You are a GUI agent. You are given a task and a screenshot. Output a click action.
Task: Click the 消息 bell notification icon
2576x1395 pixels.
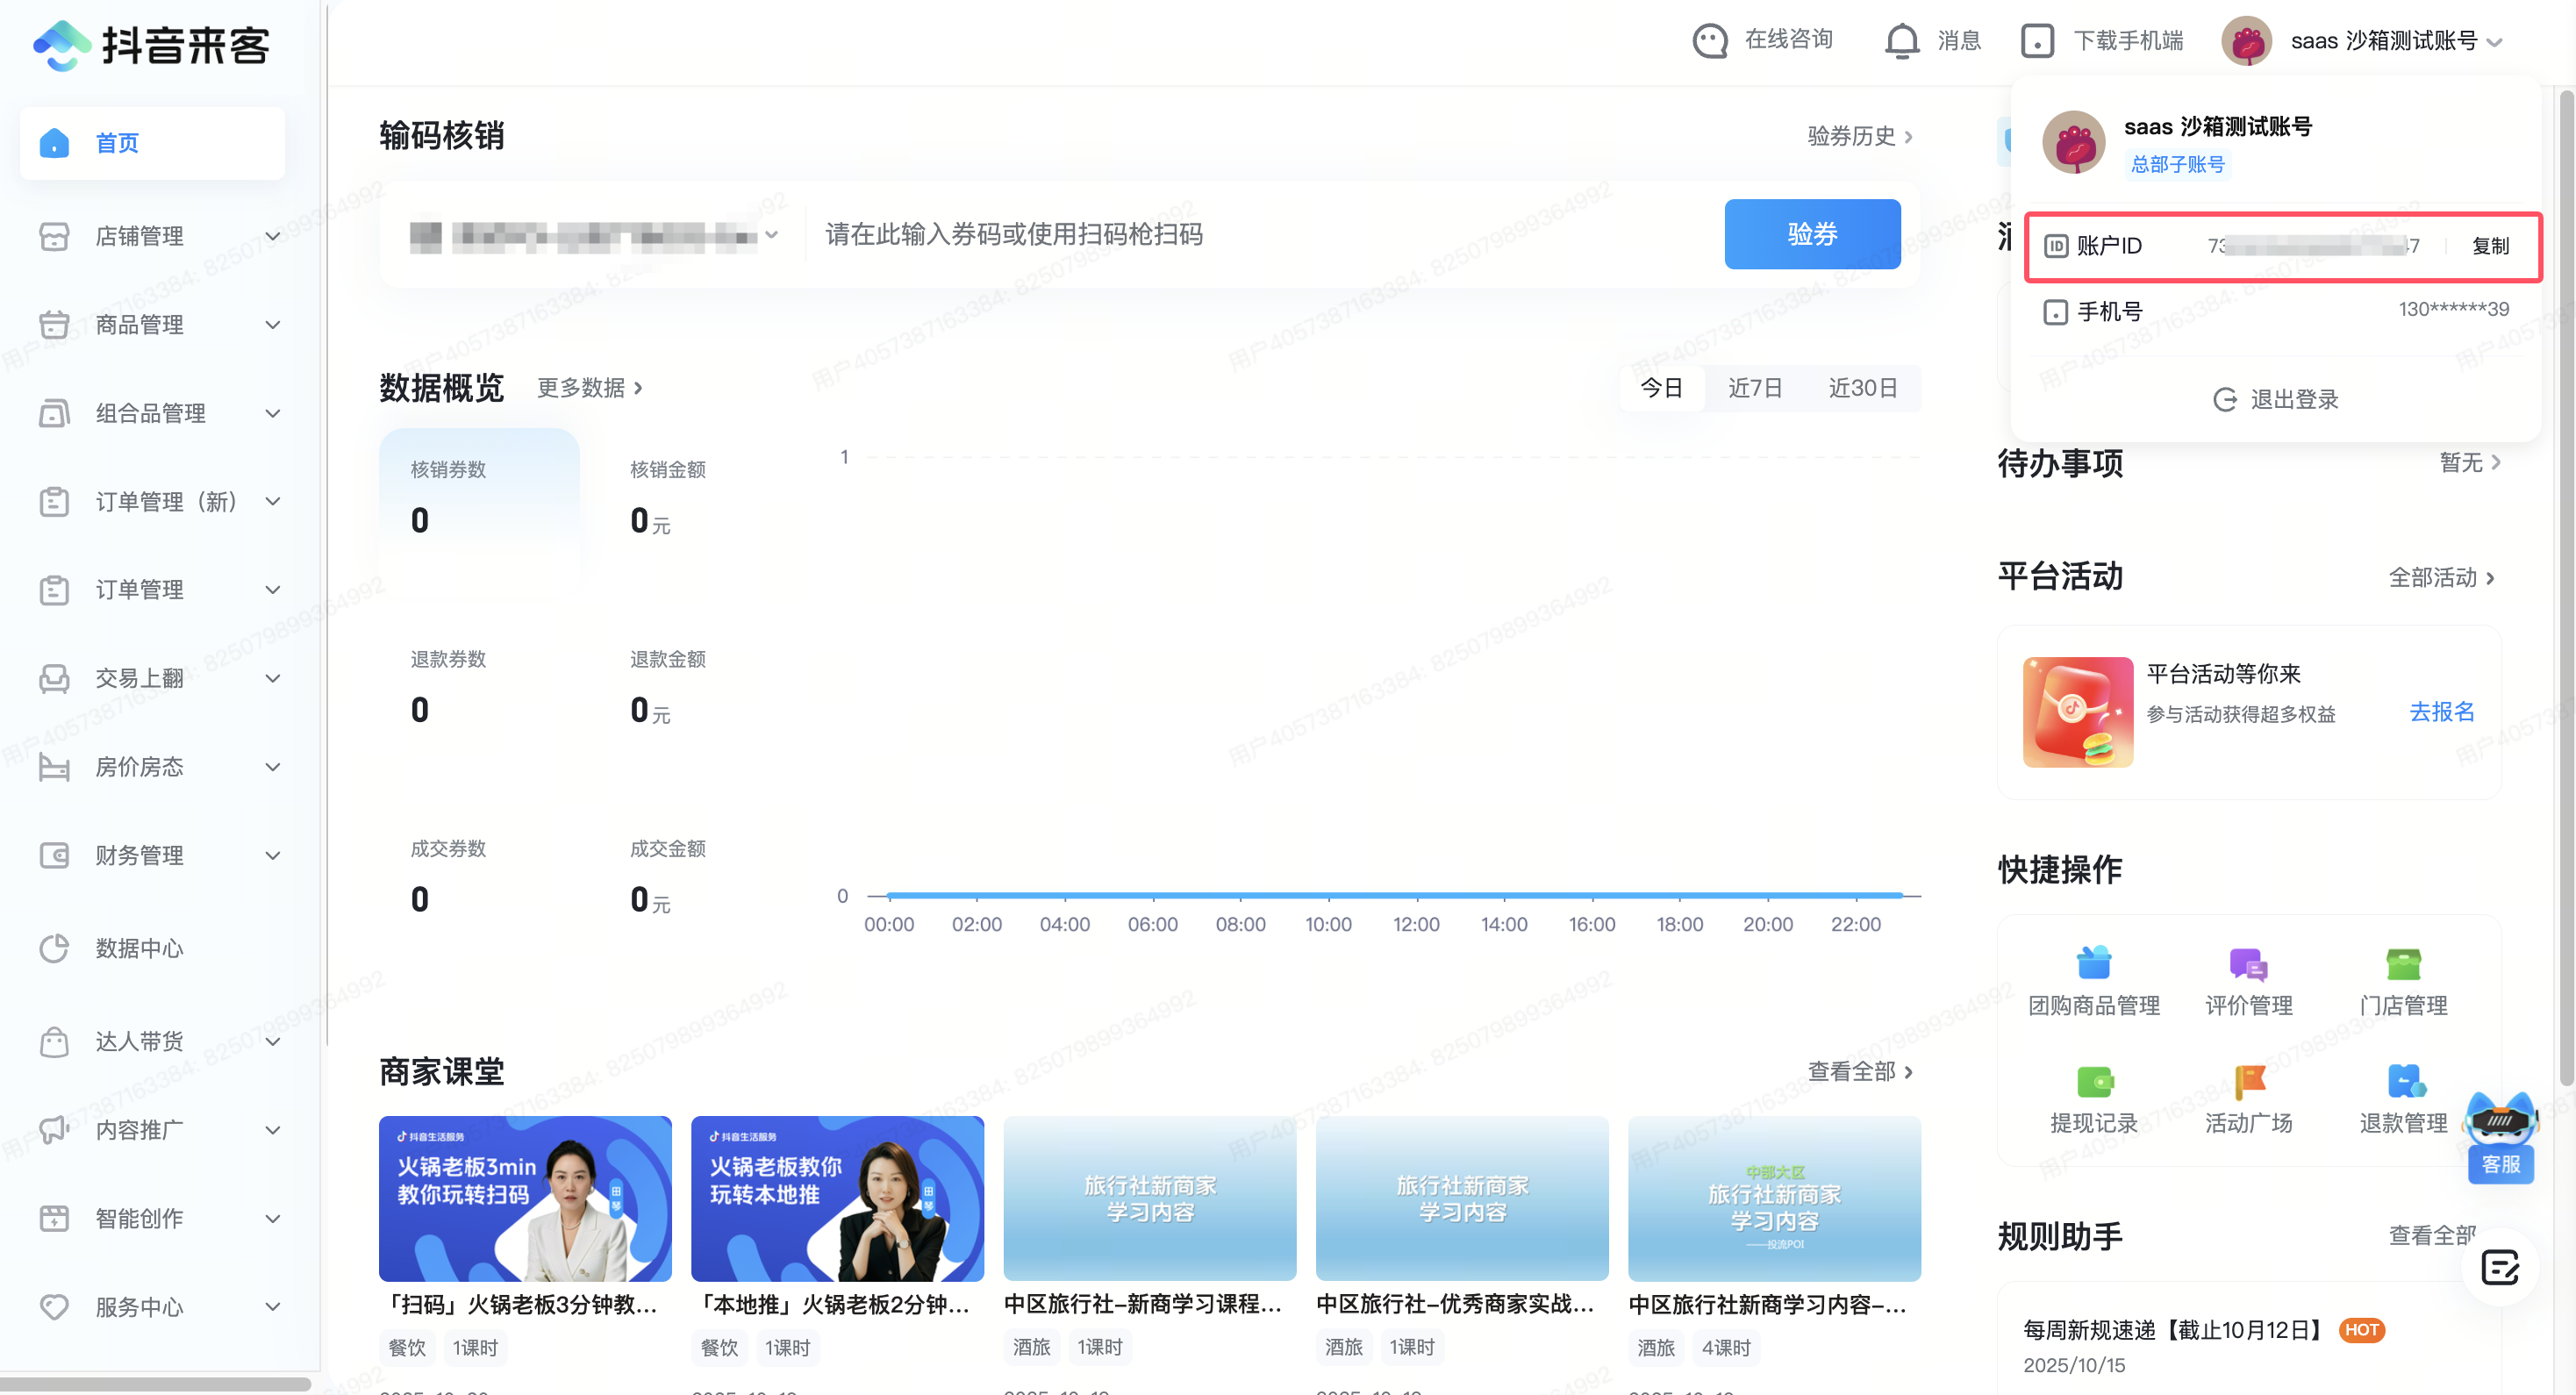[1901, 41]
